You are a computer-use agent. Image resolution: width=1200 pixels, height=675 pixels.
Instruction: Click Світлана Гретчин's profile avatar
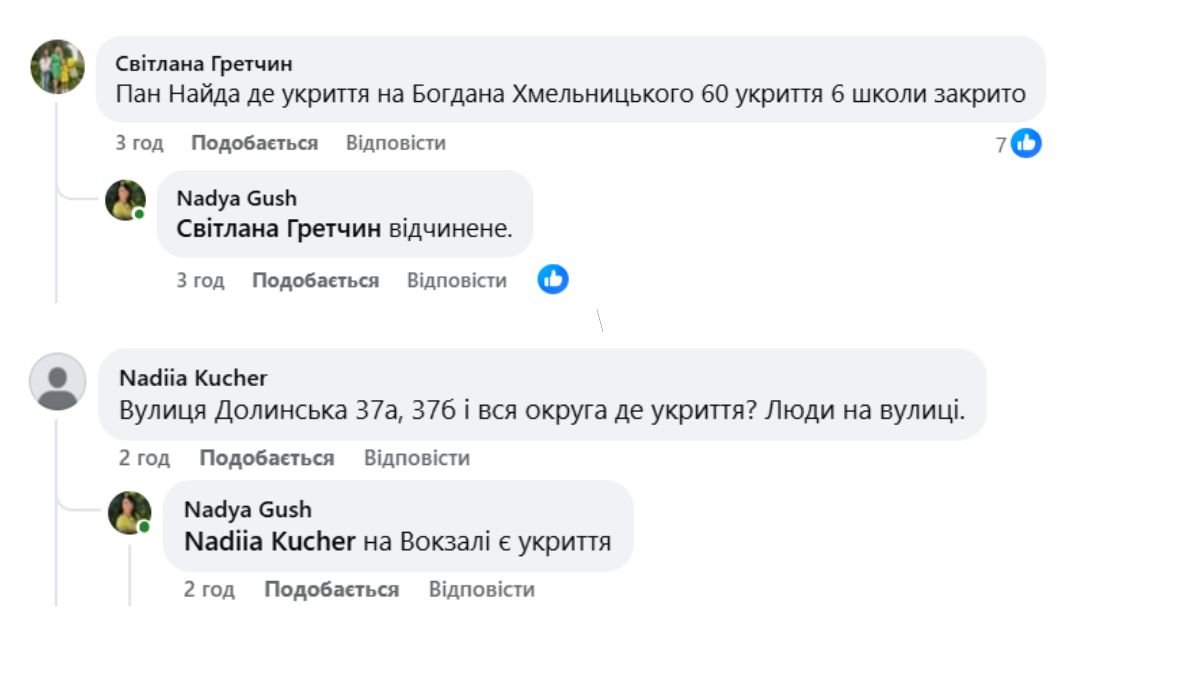pyautogui.click(x=57, y=67)
